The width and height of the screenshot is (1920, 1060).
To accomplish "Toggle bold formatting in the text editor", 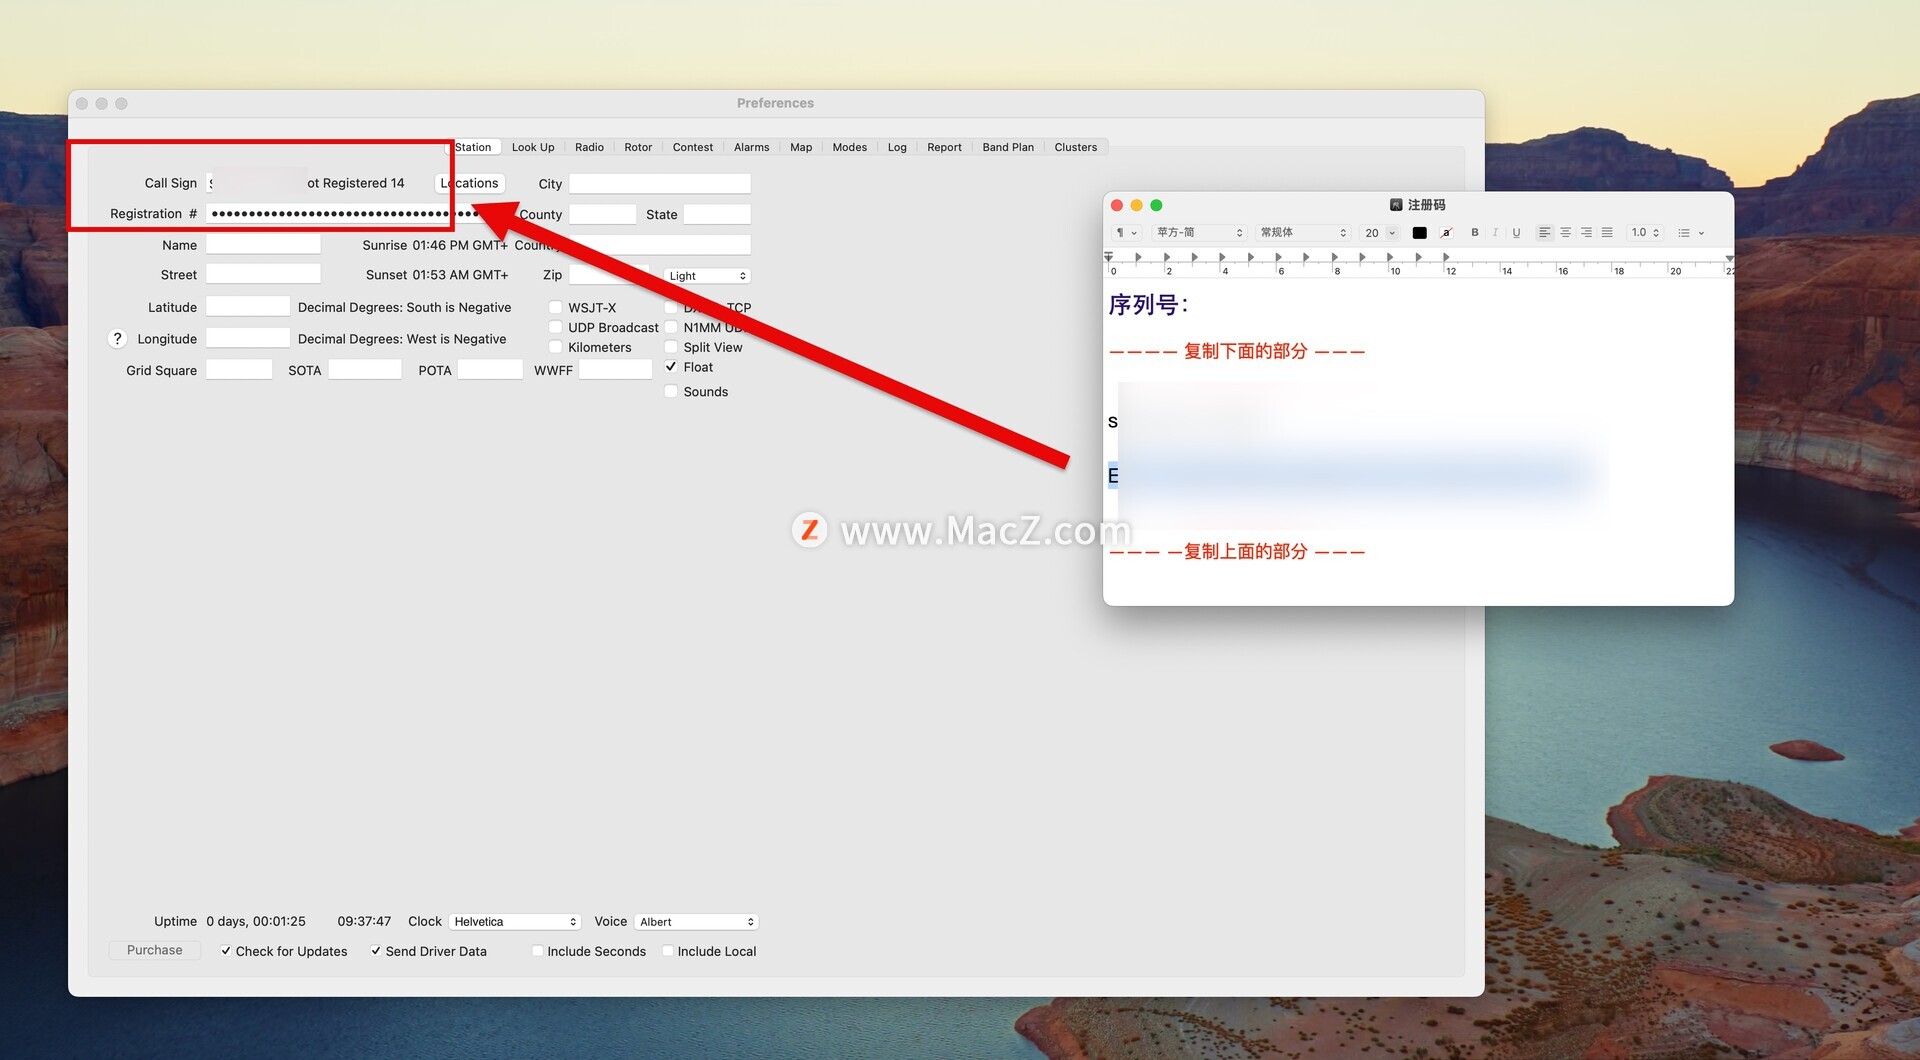I will click(1474, 233).
